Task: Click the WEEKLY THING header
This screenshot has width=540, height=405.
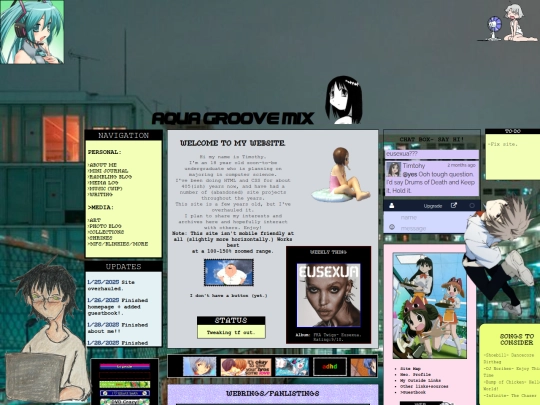Action: point(328,252)
